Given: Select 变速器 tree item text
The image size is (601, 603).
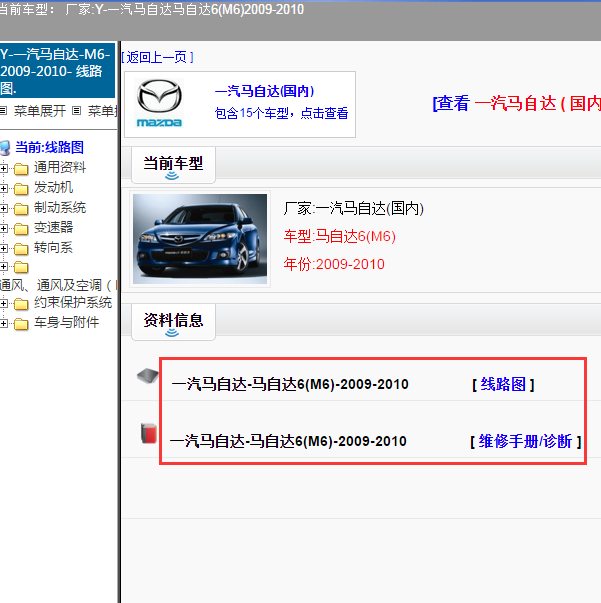Looking at the screenshot, I should click(53, 227).
